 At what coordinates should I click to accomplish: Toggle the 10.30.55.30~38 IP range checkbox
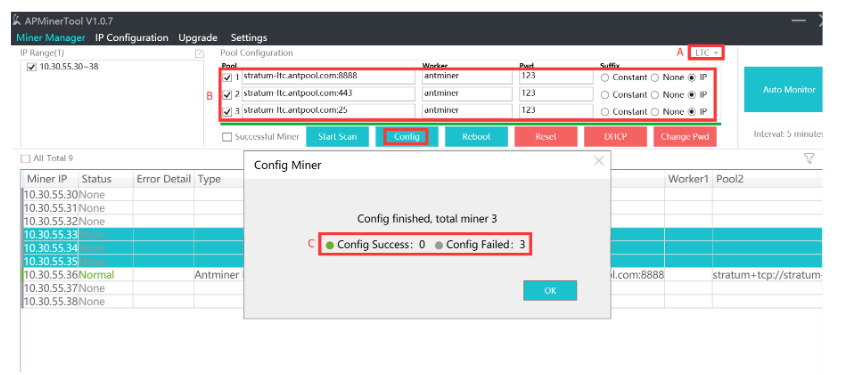[x=32, y=67]
